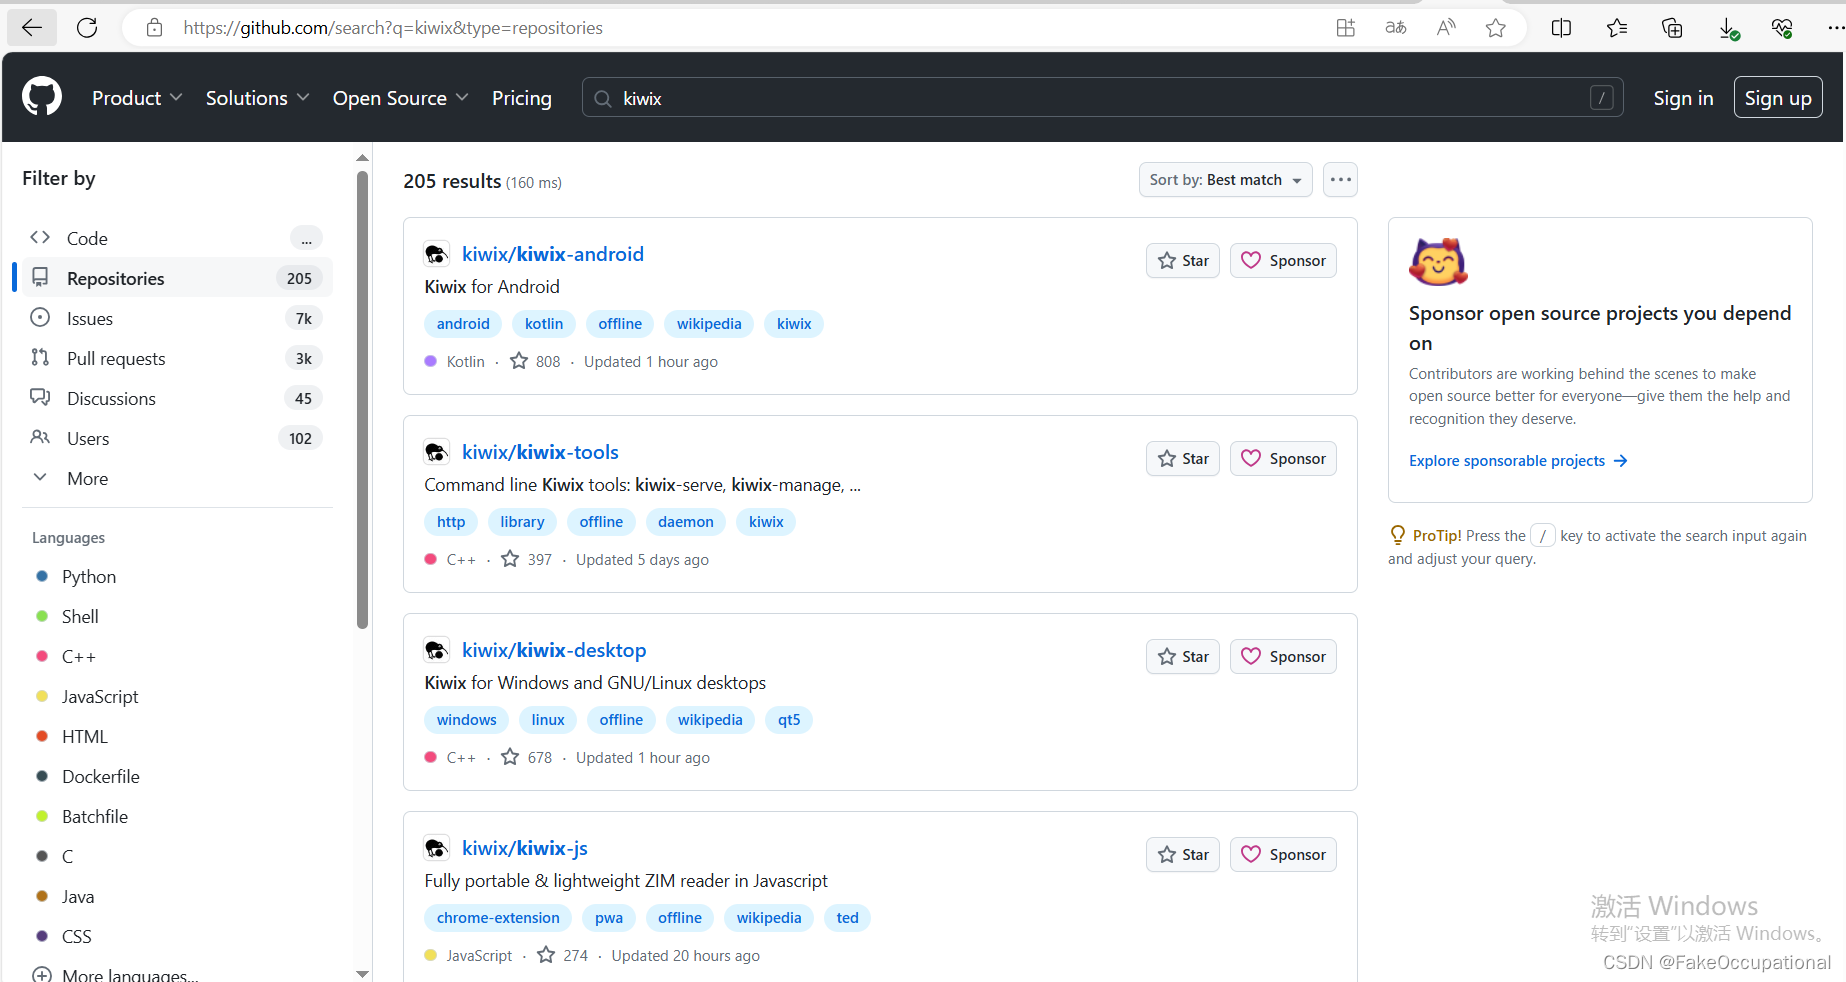Open the kiwix-desktop owner avatar
This screenshot has width=1846, height=982.
pos(436,650)
